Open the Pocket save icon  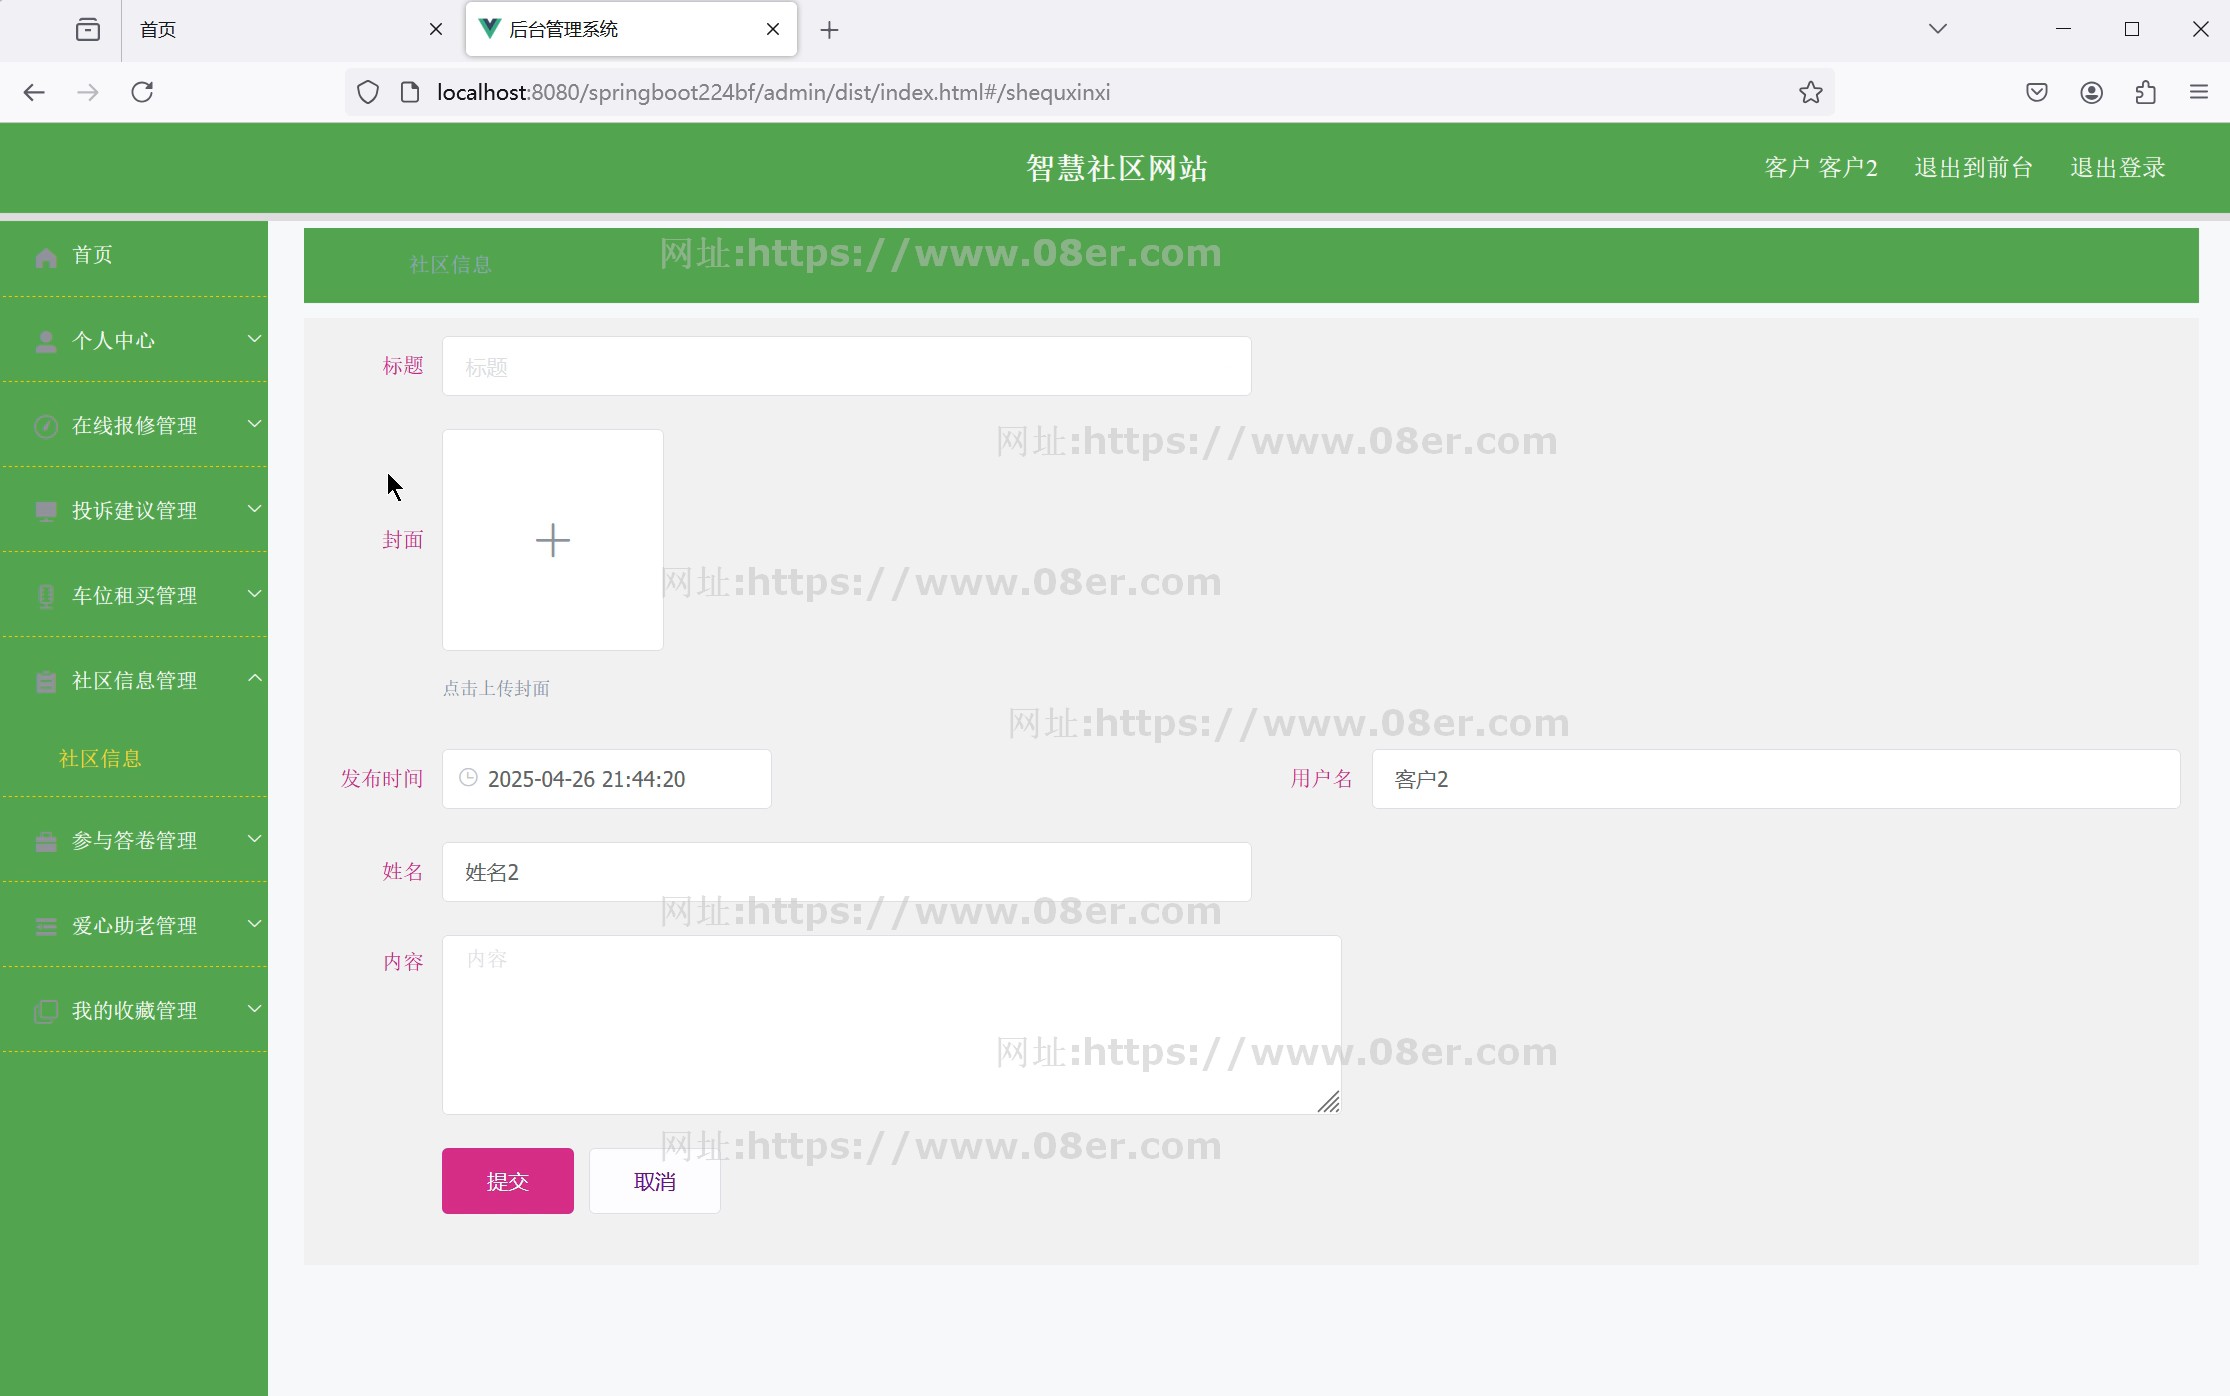click(x=2037, y=92)
